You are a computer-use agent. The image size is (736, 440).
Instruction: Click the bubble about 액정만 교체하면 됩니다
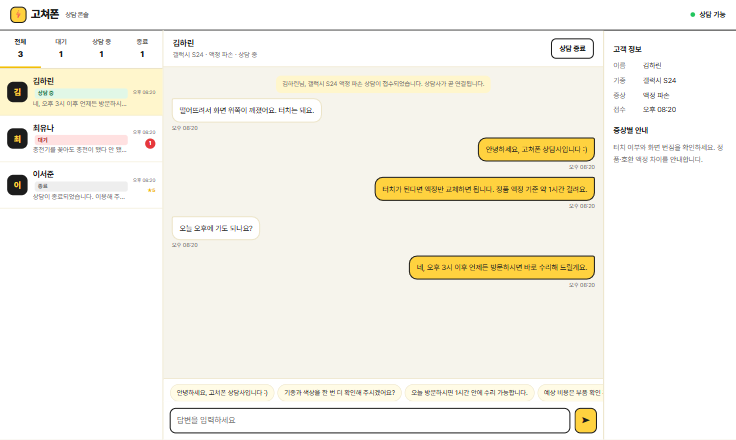click(484, 189)
